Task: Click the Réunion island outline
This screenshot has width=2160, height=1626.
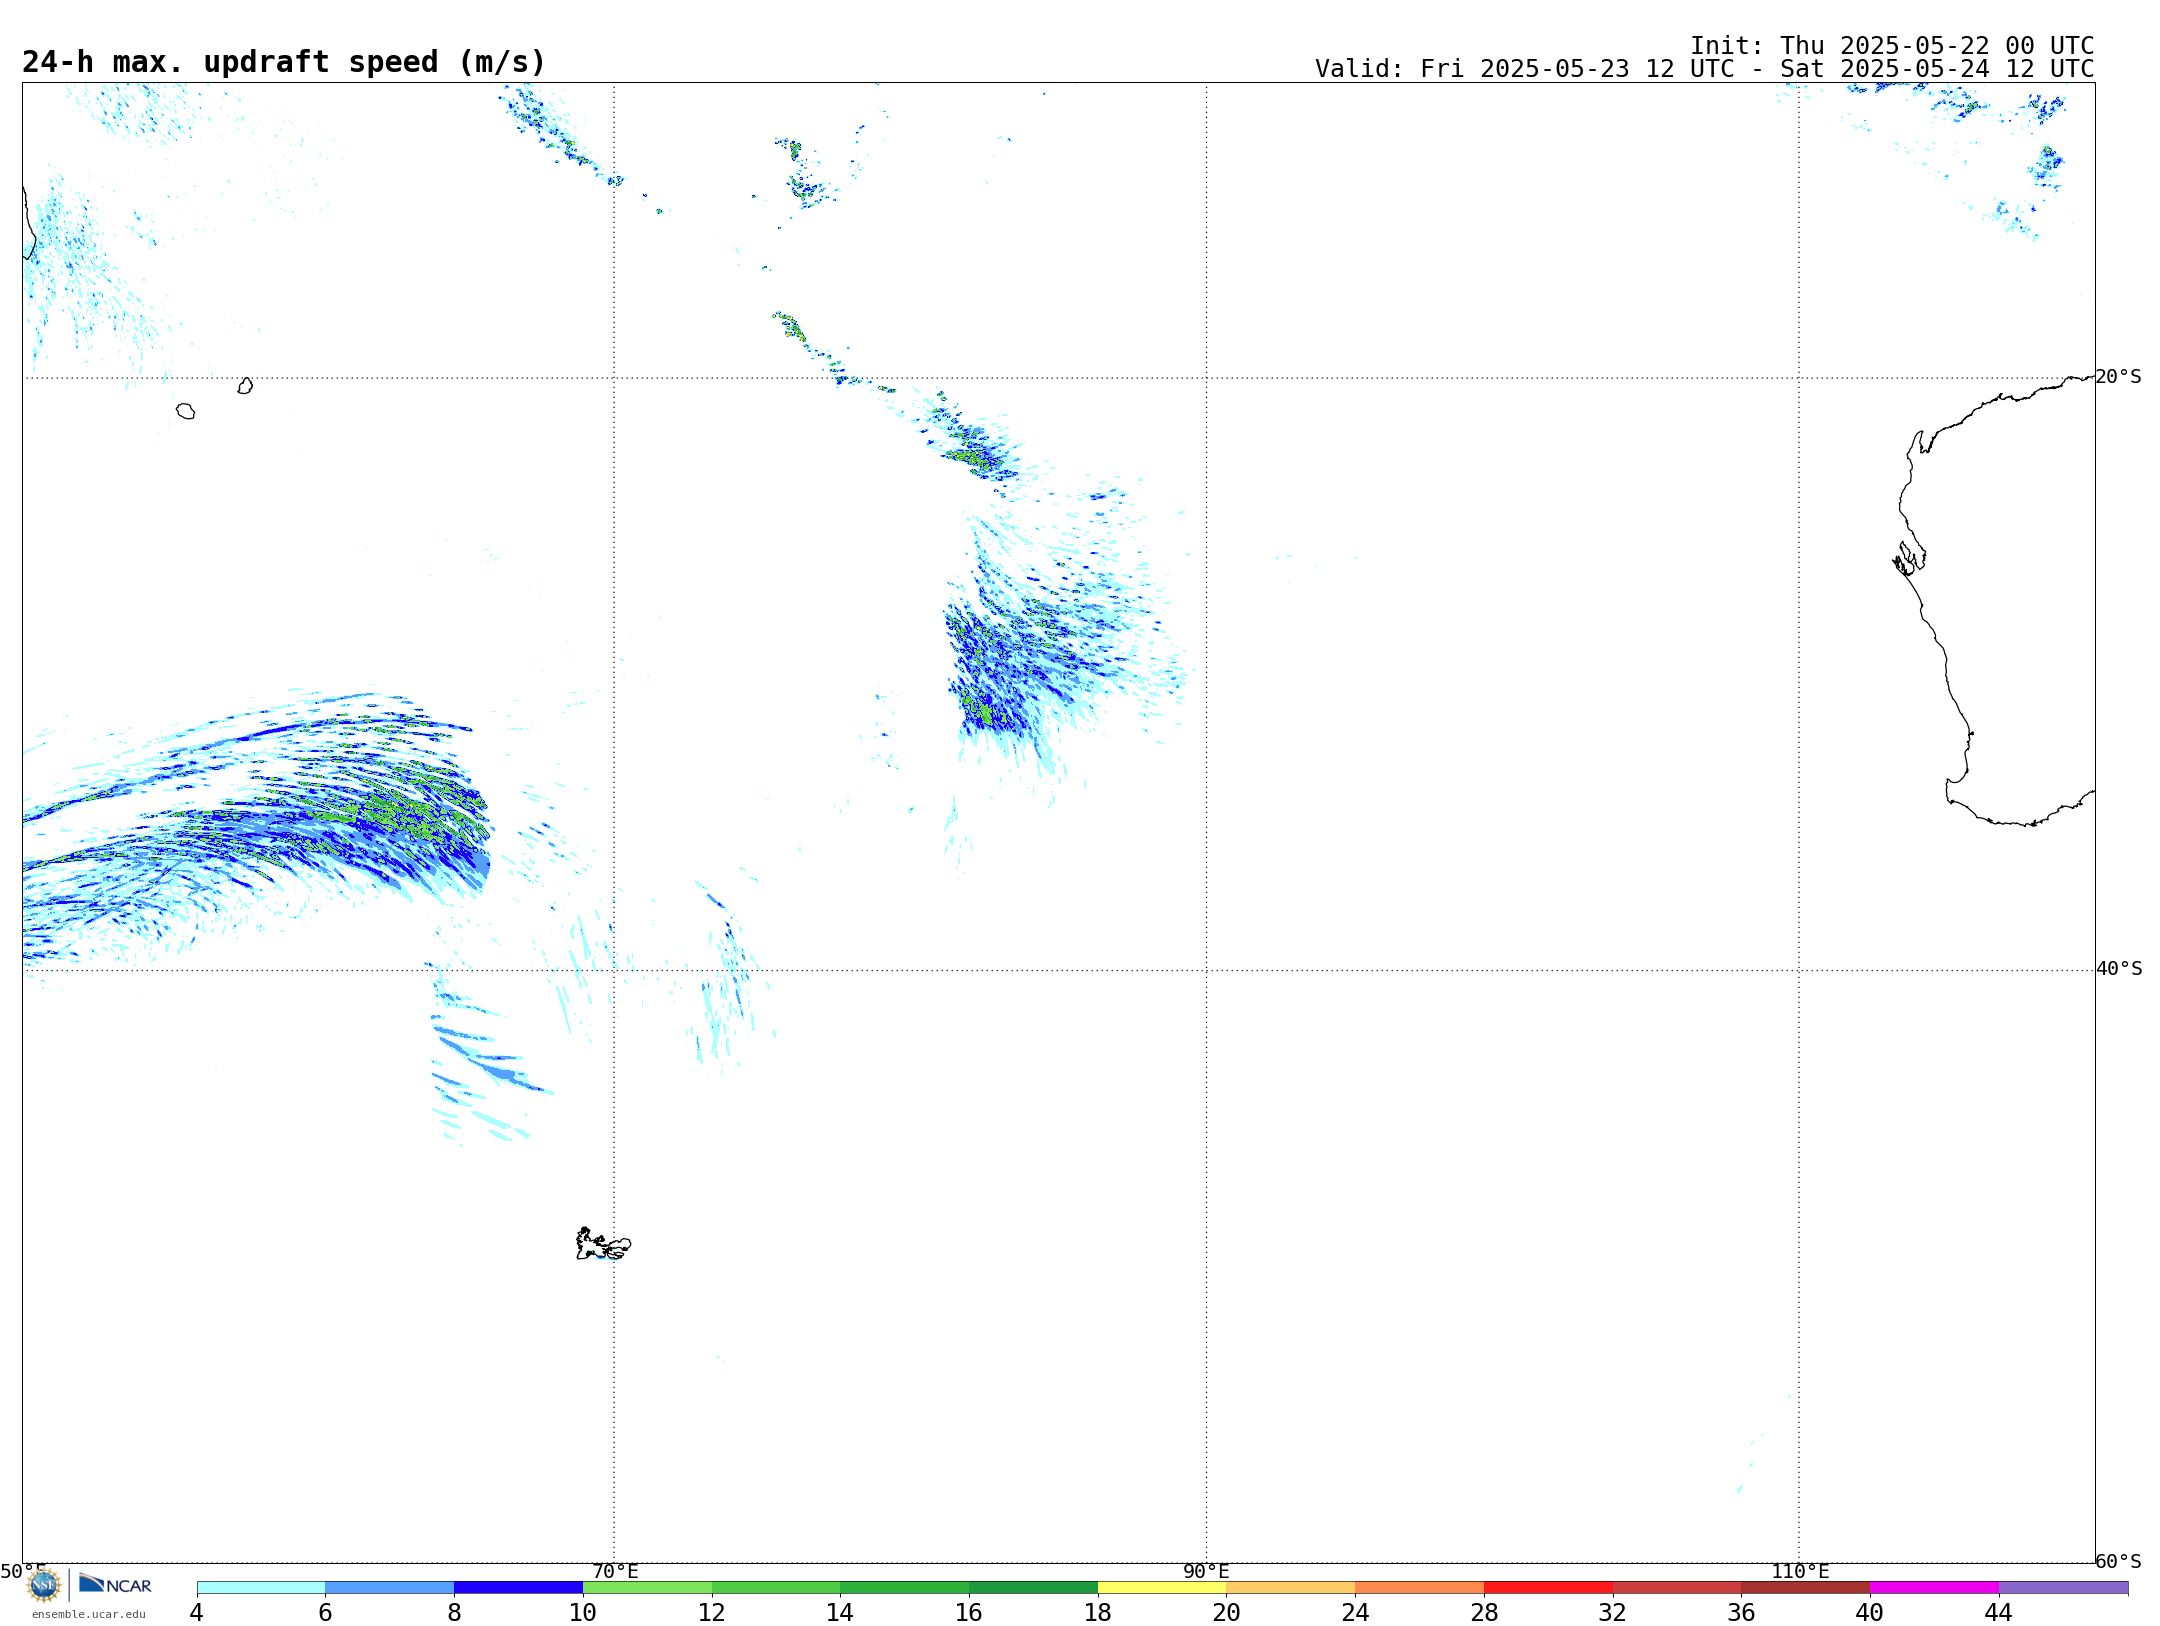Action: [x=185, y=411]
